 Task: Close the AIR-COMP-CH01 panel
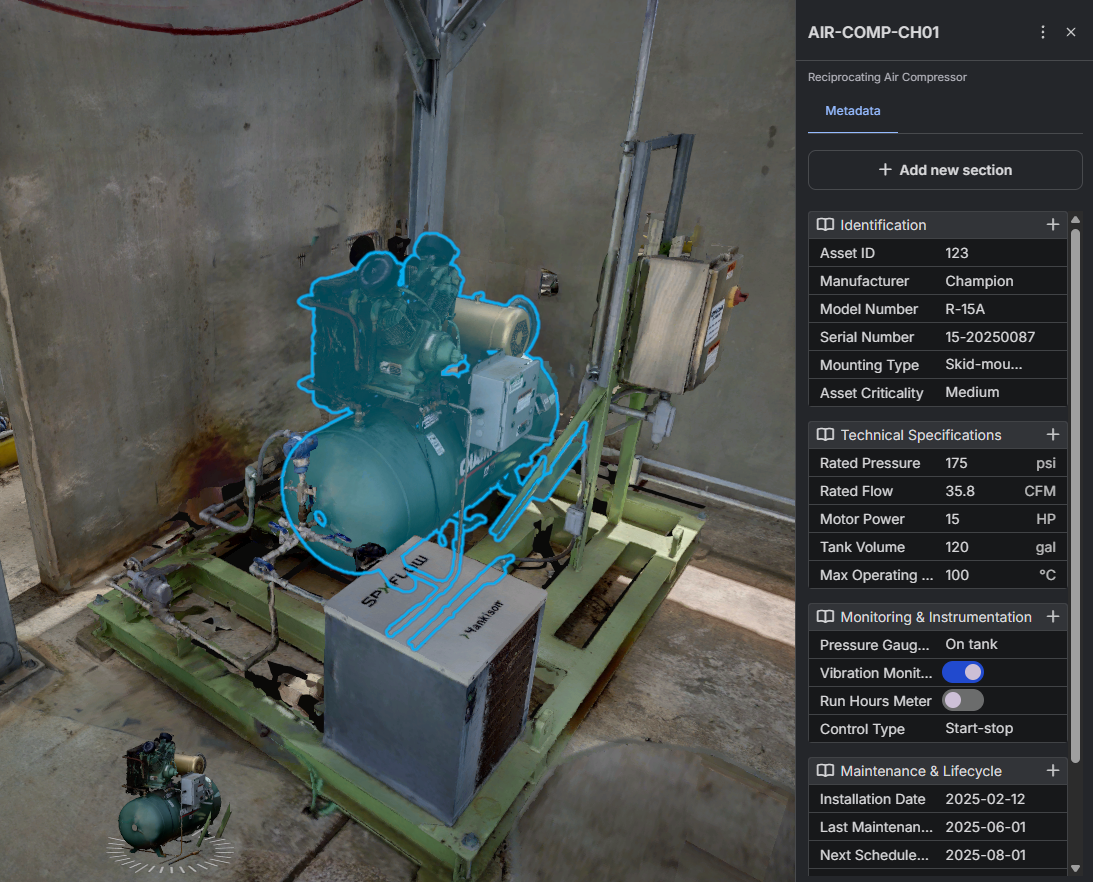(1071, 32)
